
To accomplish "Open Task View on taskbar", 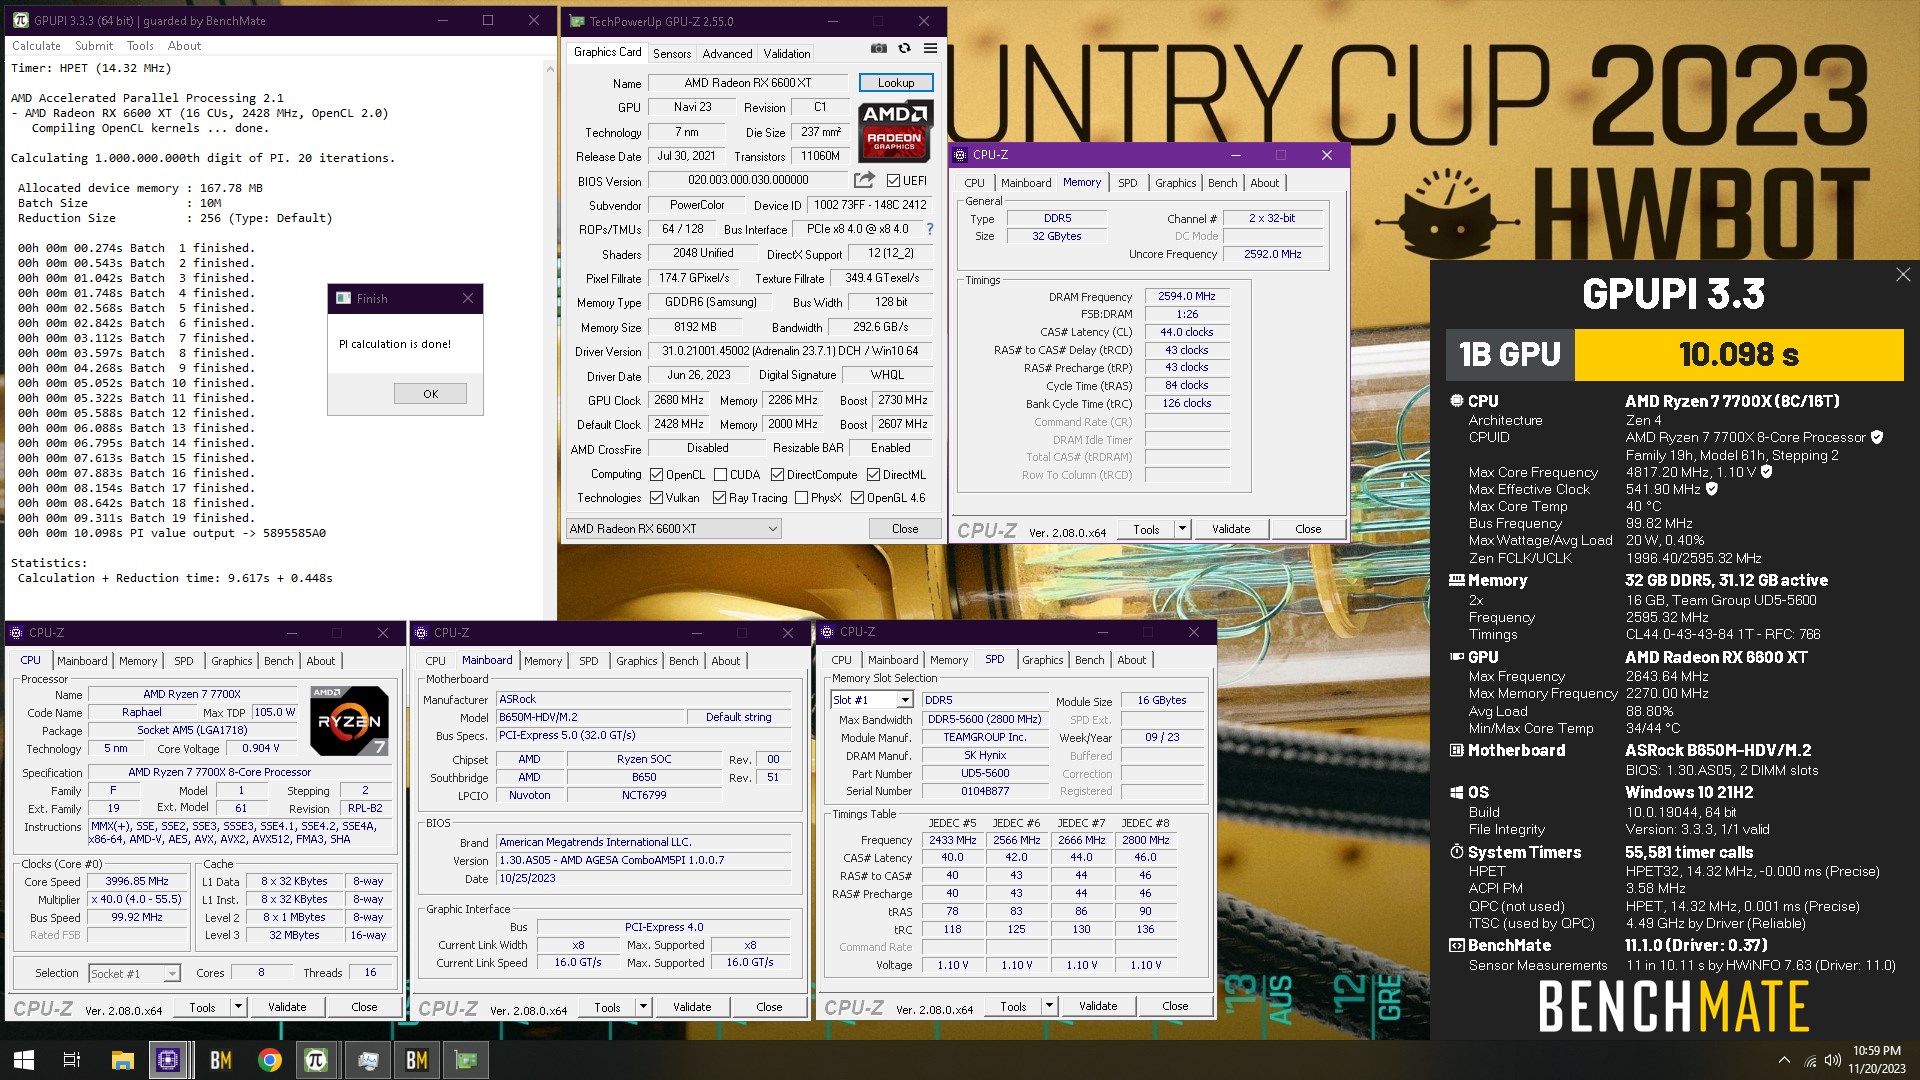I will click(72, 1060).
